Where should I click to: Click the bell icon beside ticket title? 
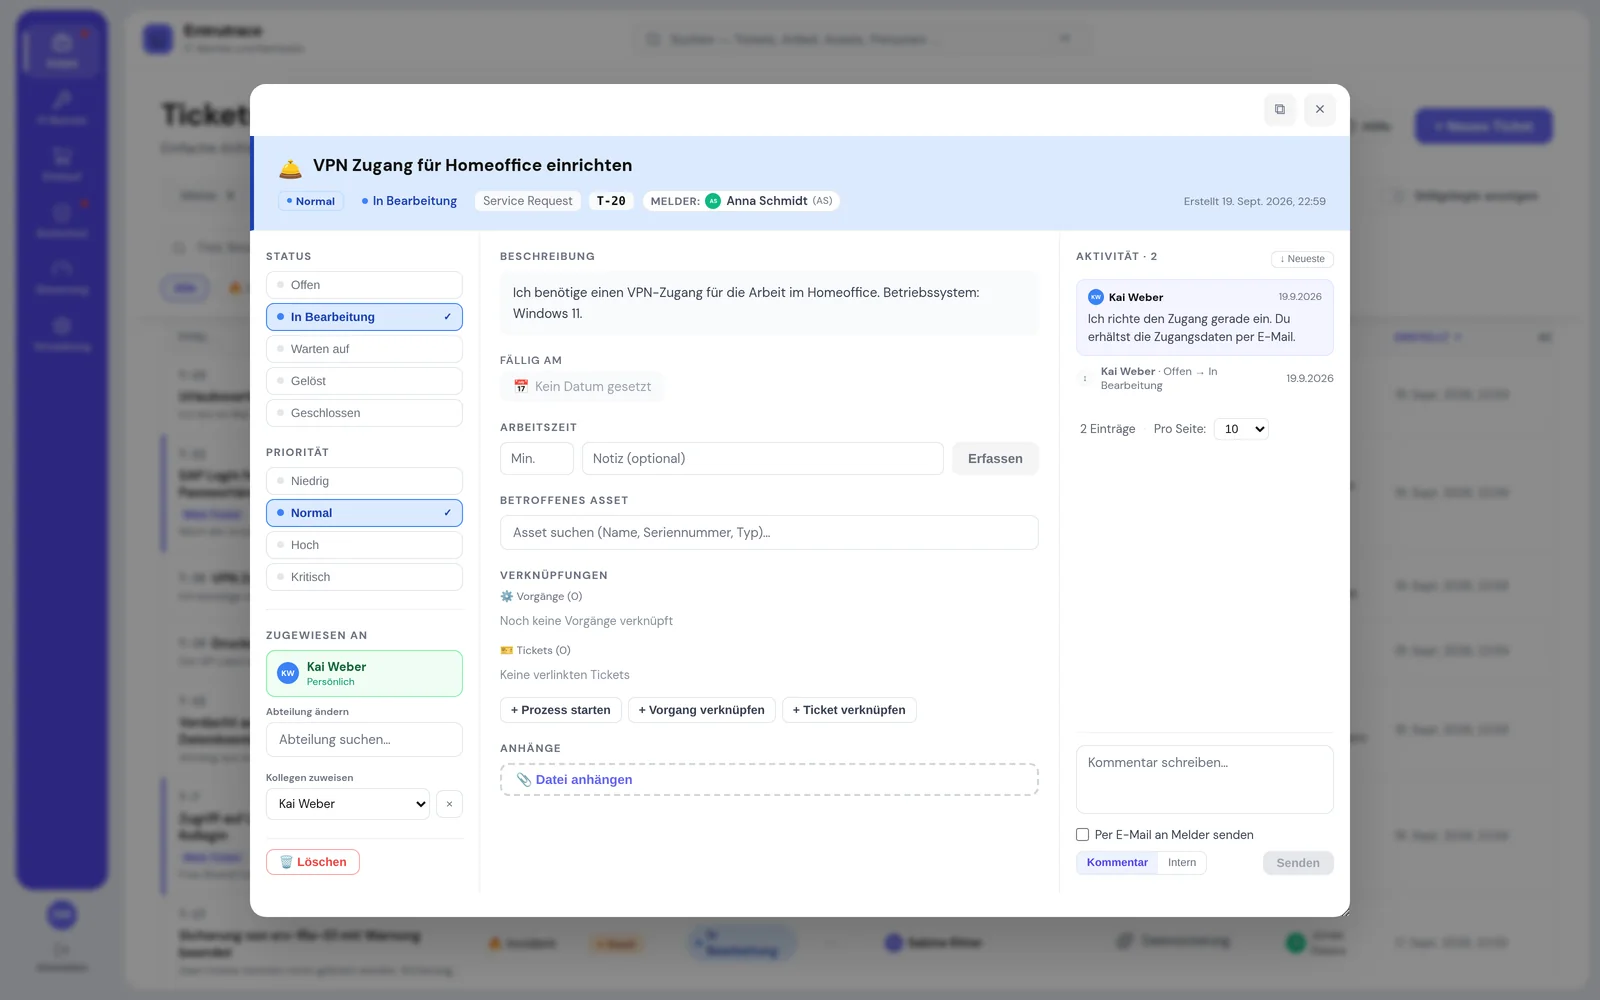[x=290, y=167]
